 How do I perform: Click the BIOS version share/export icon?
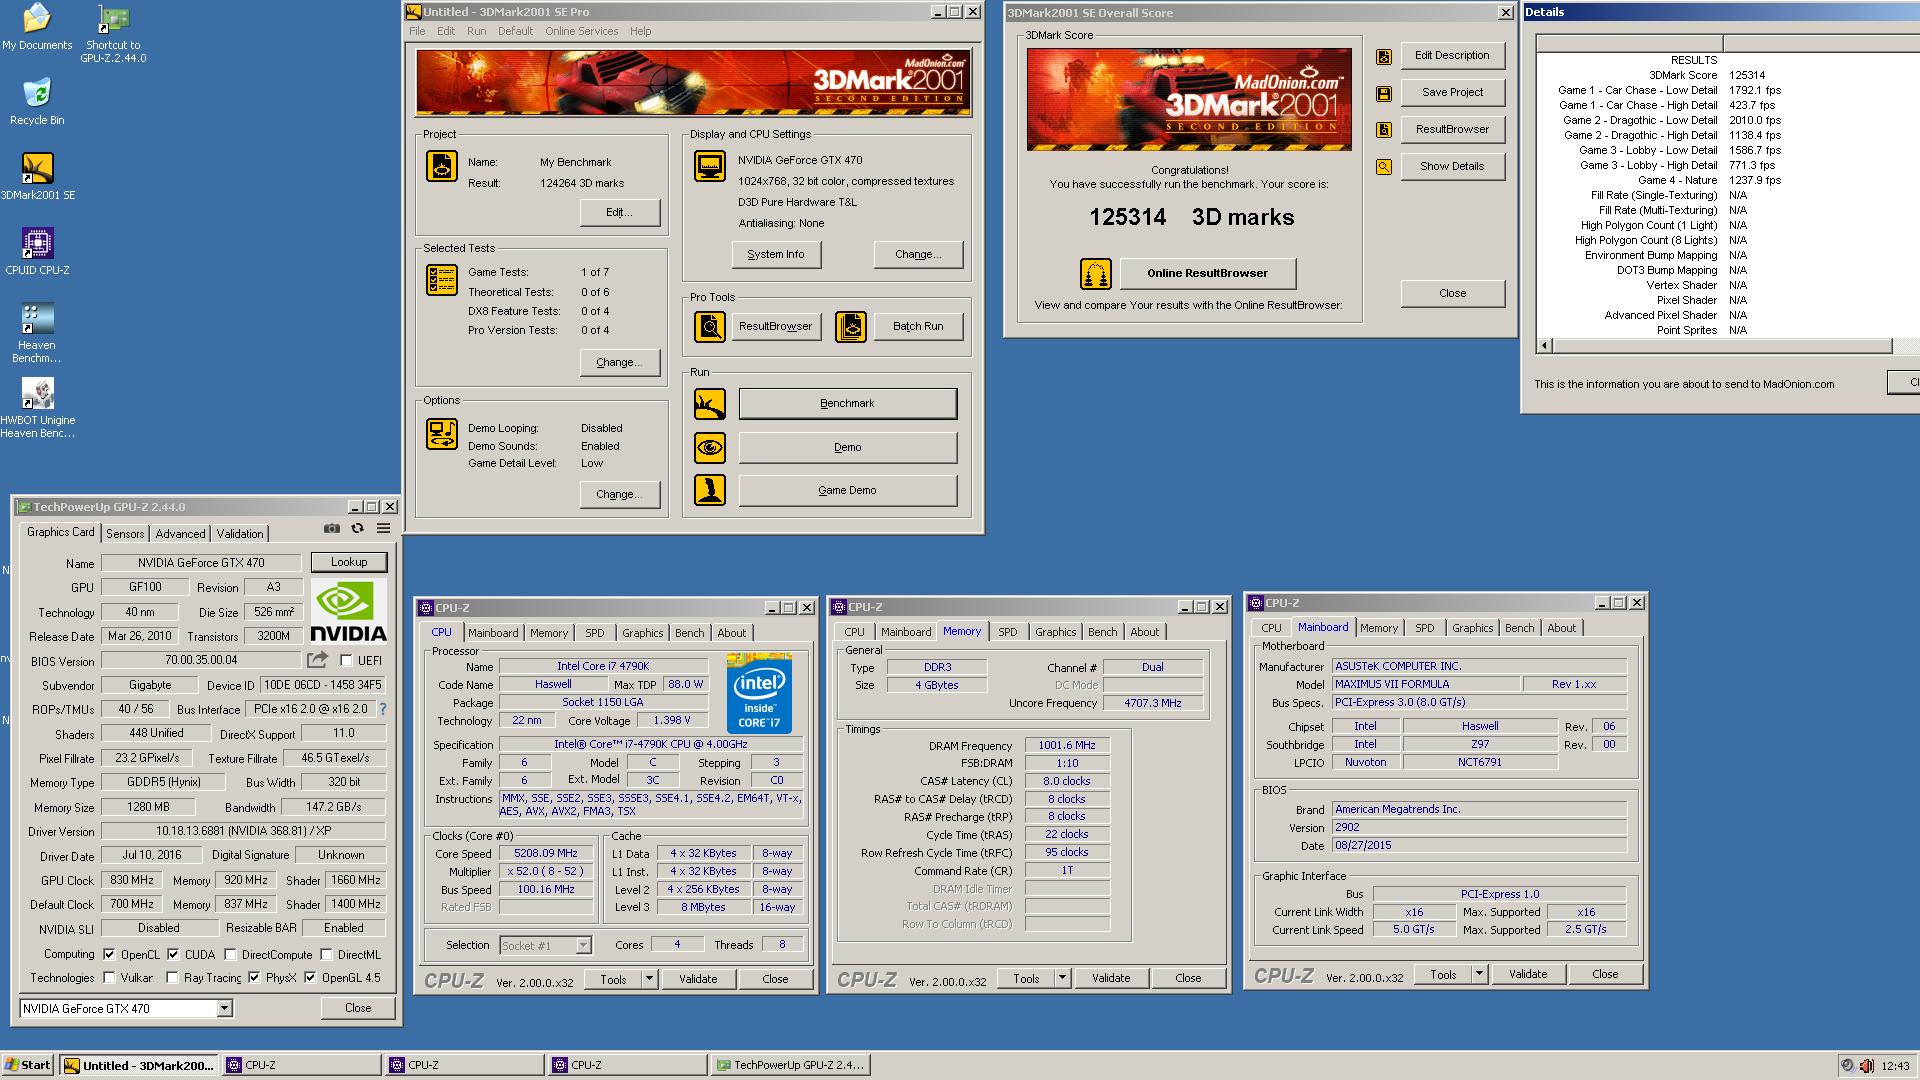[x=317, y=660]
